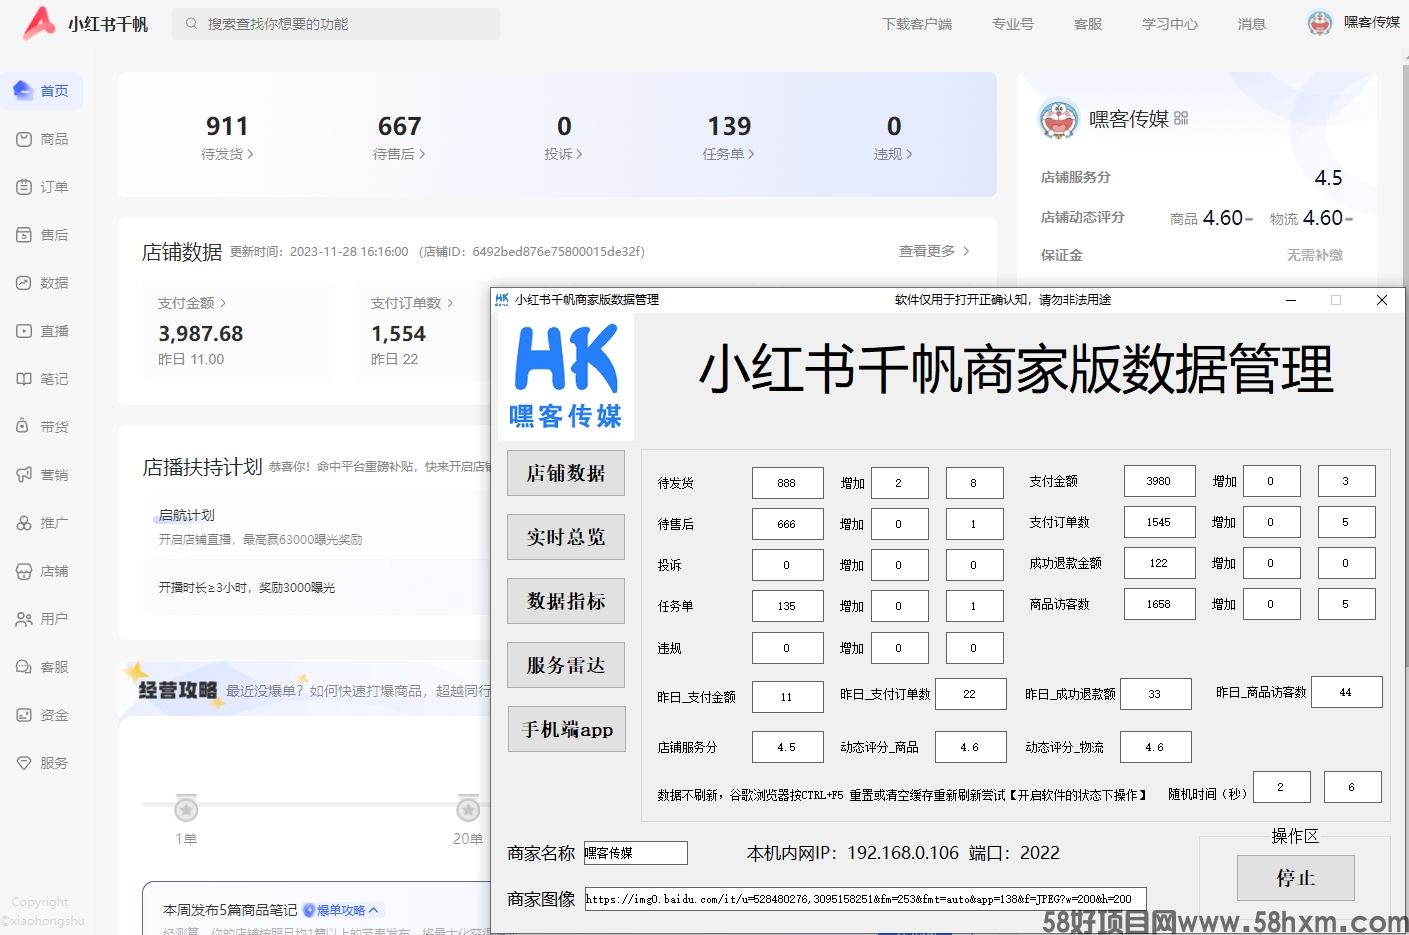This screenshot has width=1409, height=935.
Task: Expand the 支付订单数 metric
Action: (412, 303)
